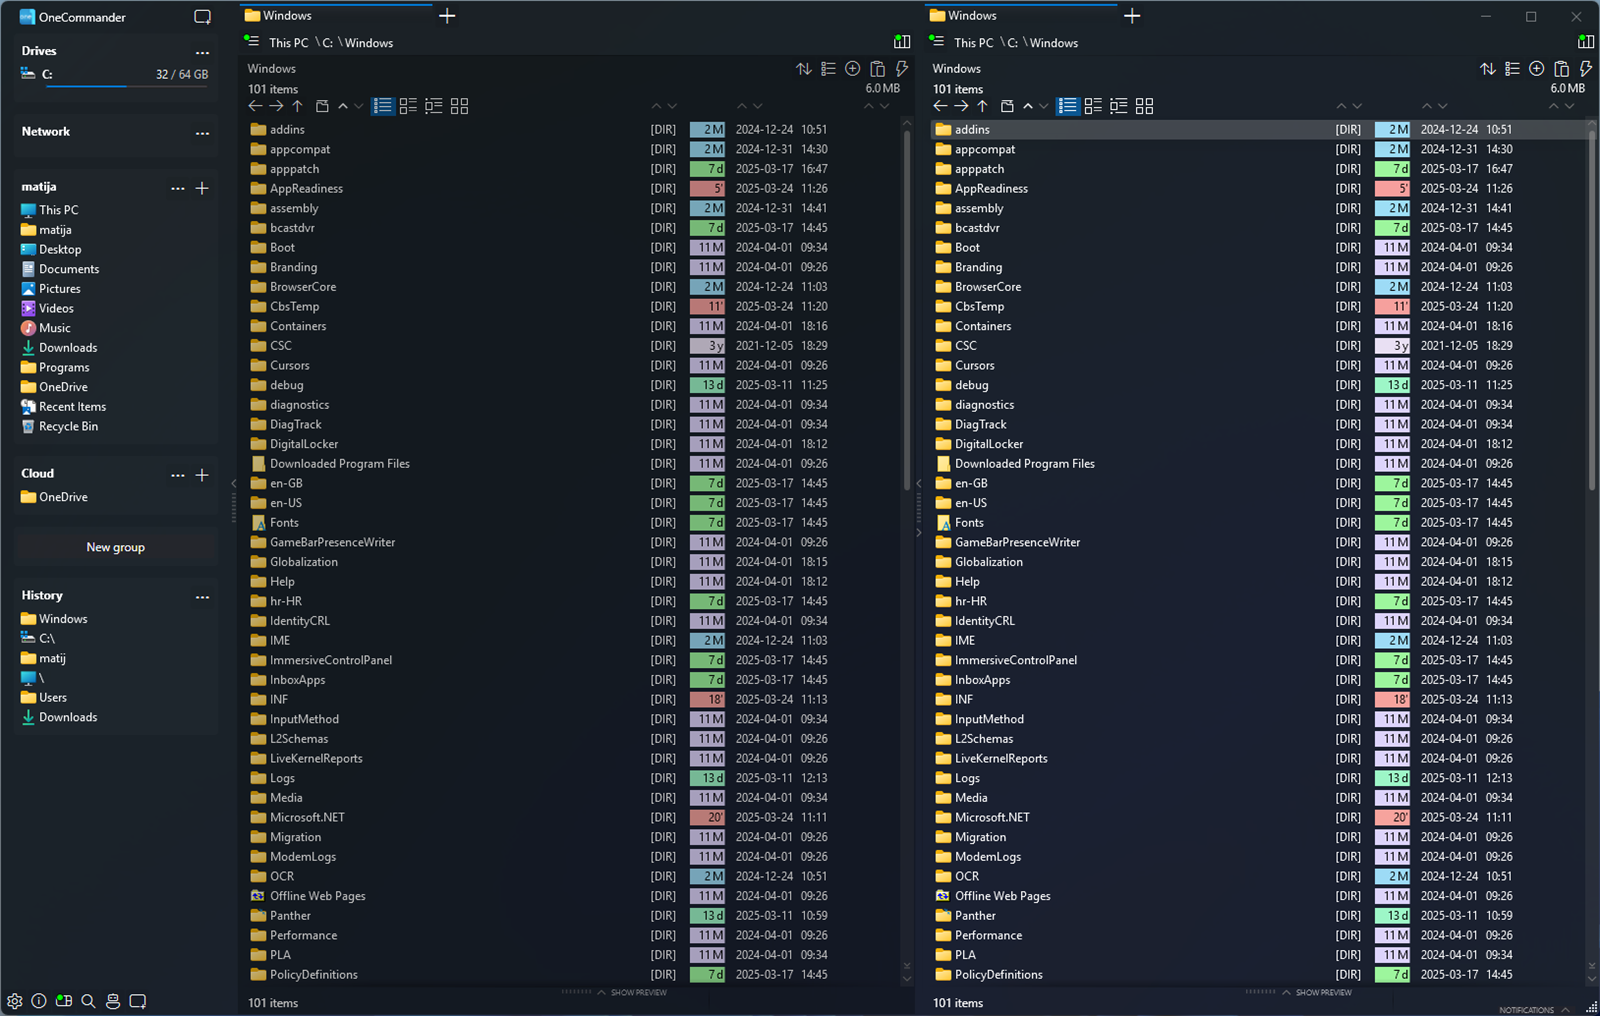The image size is (1600, 1016).
Task: Open Users entry in History list
Action: tap(44, 698)
